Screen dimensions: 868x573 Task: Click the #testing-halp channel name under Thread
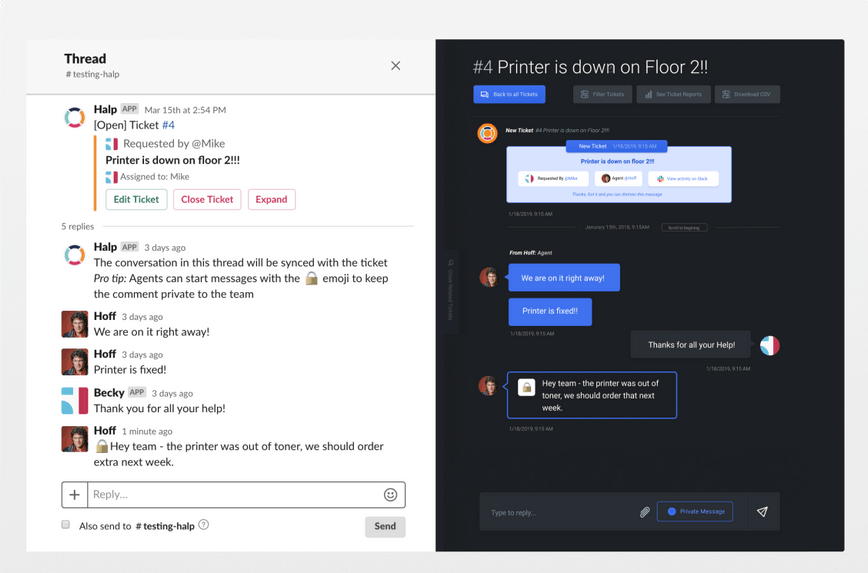92,74
